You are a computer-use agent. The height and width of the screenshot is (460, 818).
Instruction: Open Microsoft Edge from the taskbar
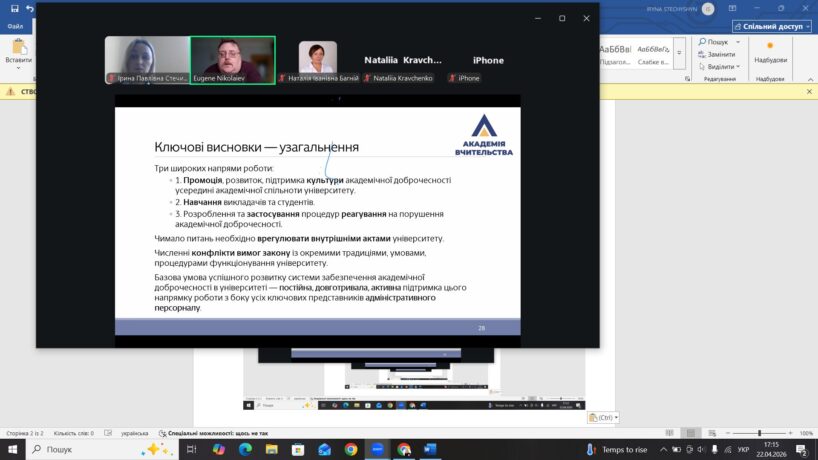[246, 450]
